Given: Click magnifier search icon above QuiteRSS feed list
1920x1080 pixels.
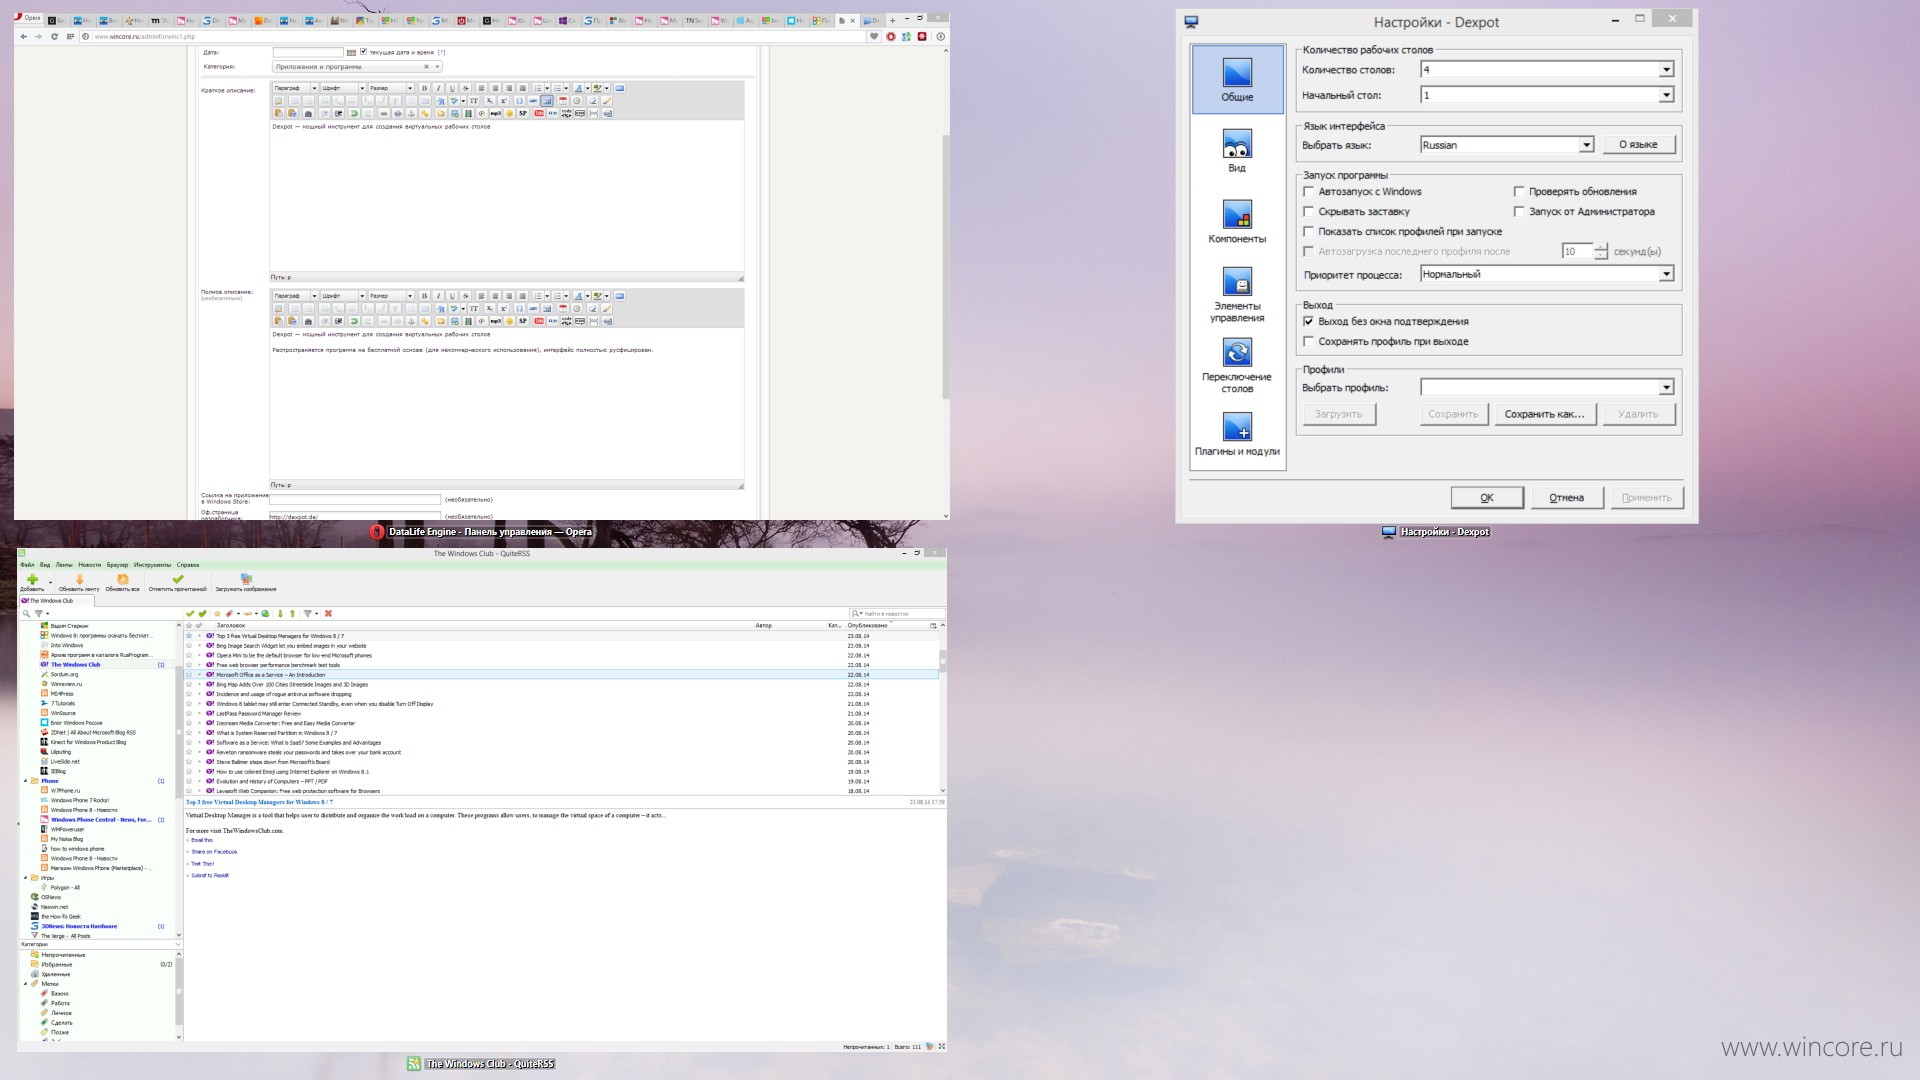Looking at the screenshot, I should (26, 614).
